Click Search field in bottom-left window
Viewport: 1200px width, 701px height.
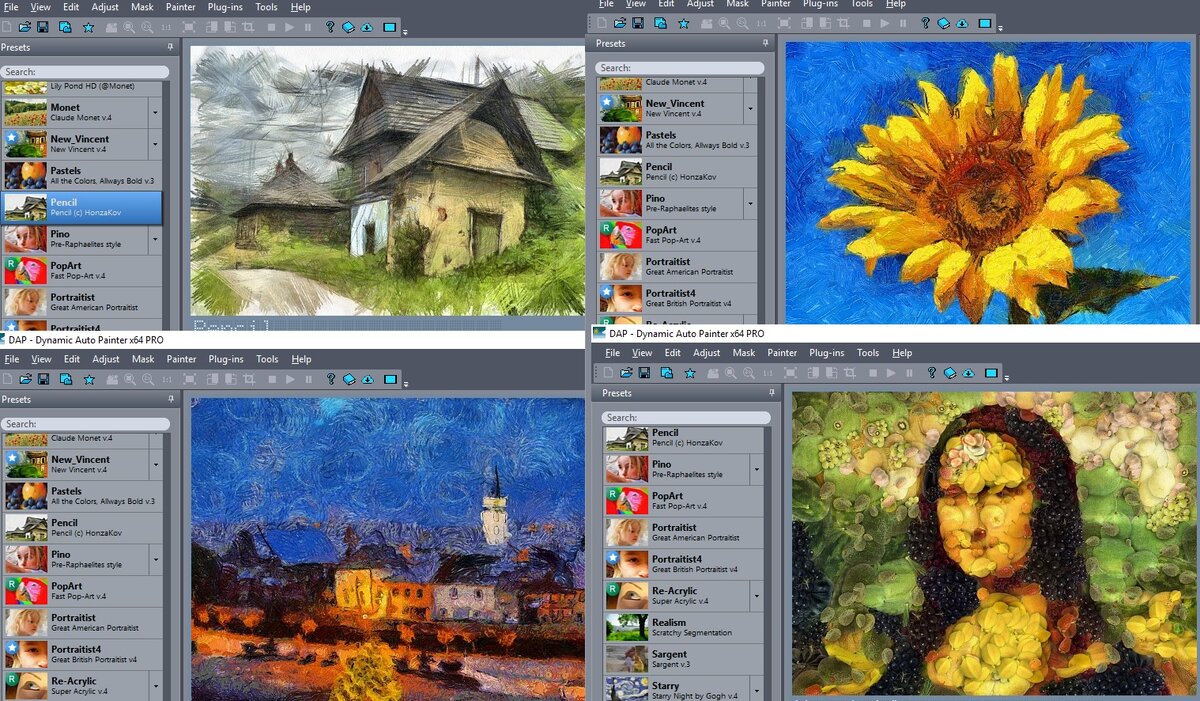[x=85, y=424]
